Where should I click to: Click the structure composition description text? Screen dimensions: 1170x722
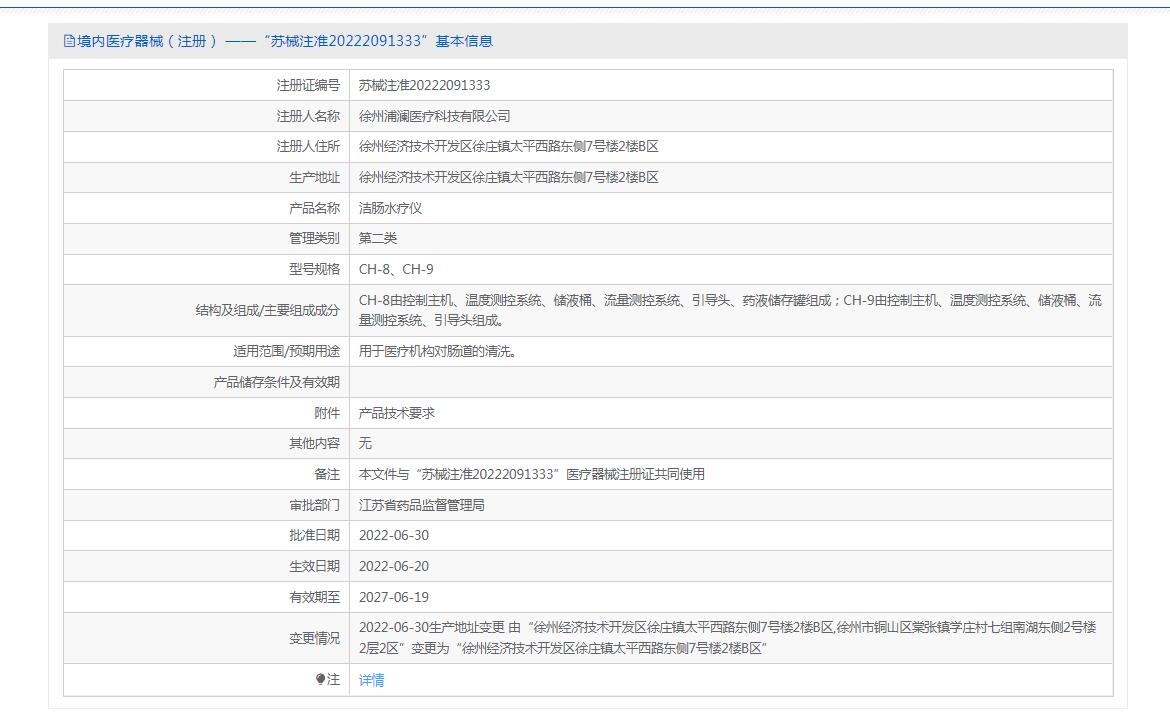coord(730,310)
